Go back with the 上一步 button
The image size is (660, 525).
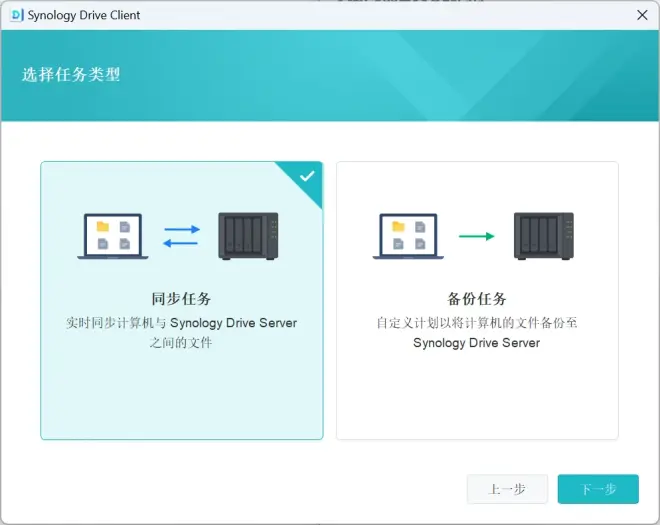tap(507, 489)
